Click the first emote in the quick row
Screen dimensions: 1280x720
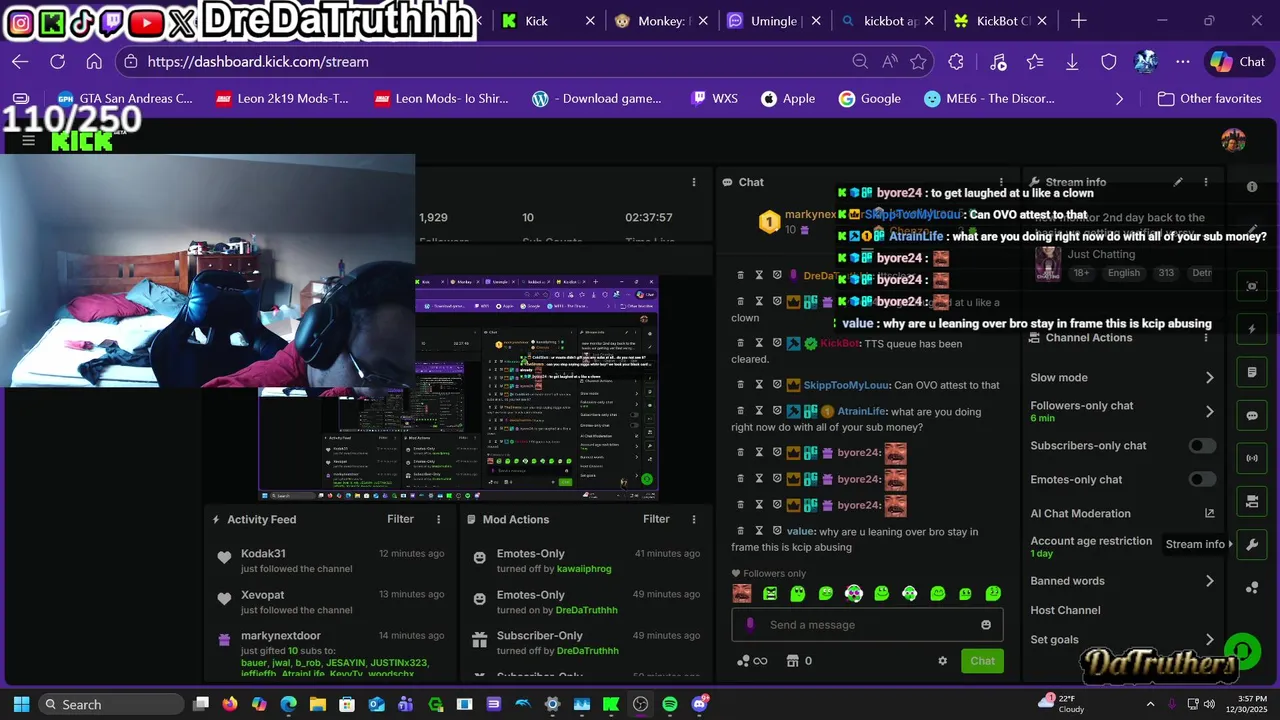[x=741, y=593]
